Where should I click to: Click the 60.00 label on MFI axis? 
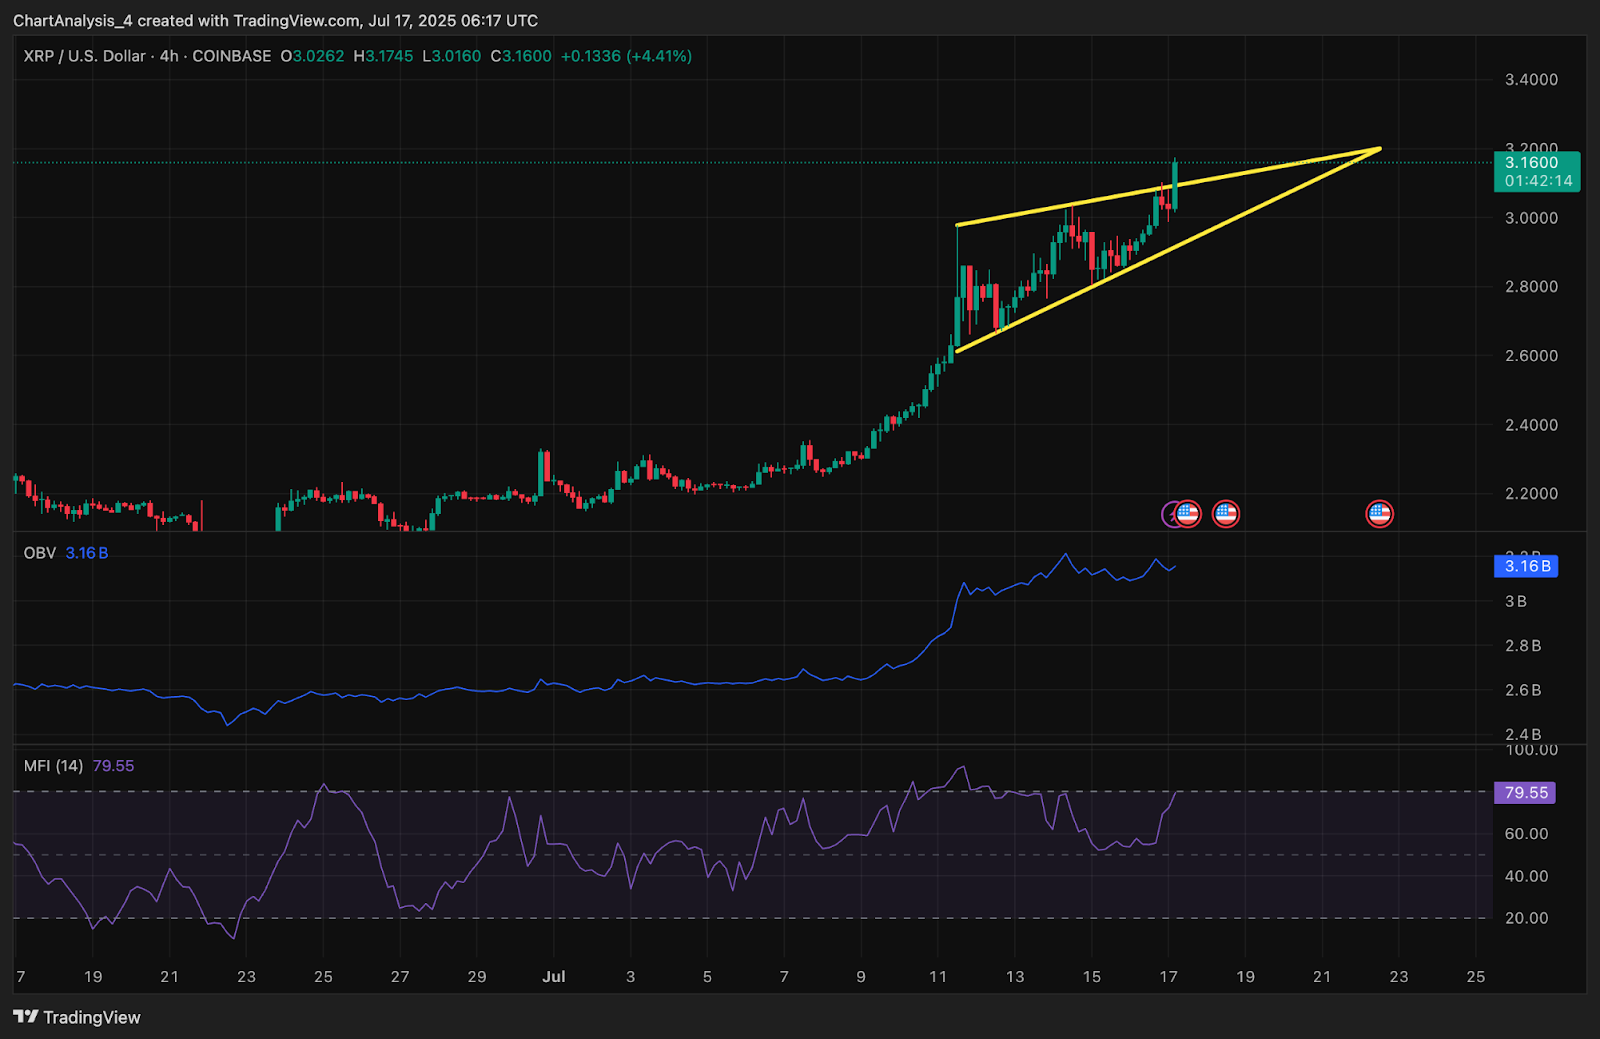point(1526,834)
